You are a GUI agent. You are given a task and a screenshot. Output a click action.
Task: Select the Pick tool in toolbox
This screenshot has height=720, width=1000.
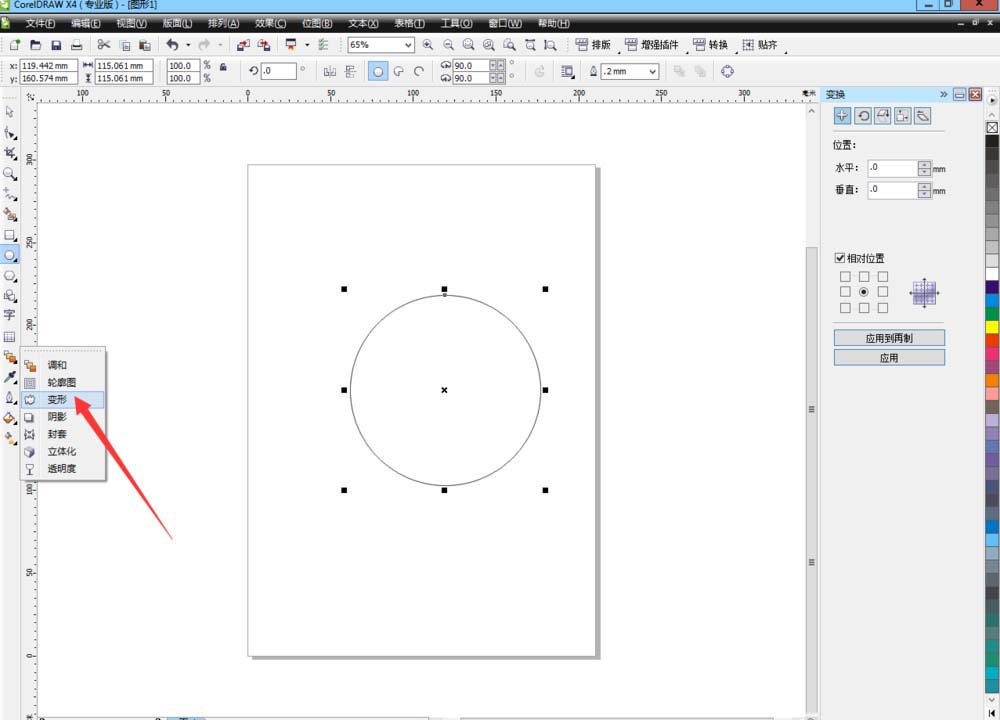[x=10, y=112]
